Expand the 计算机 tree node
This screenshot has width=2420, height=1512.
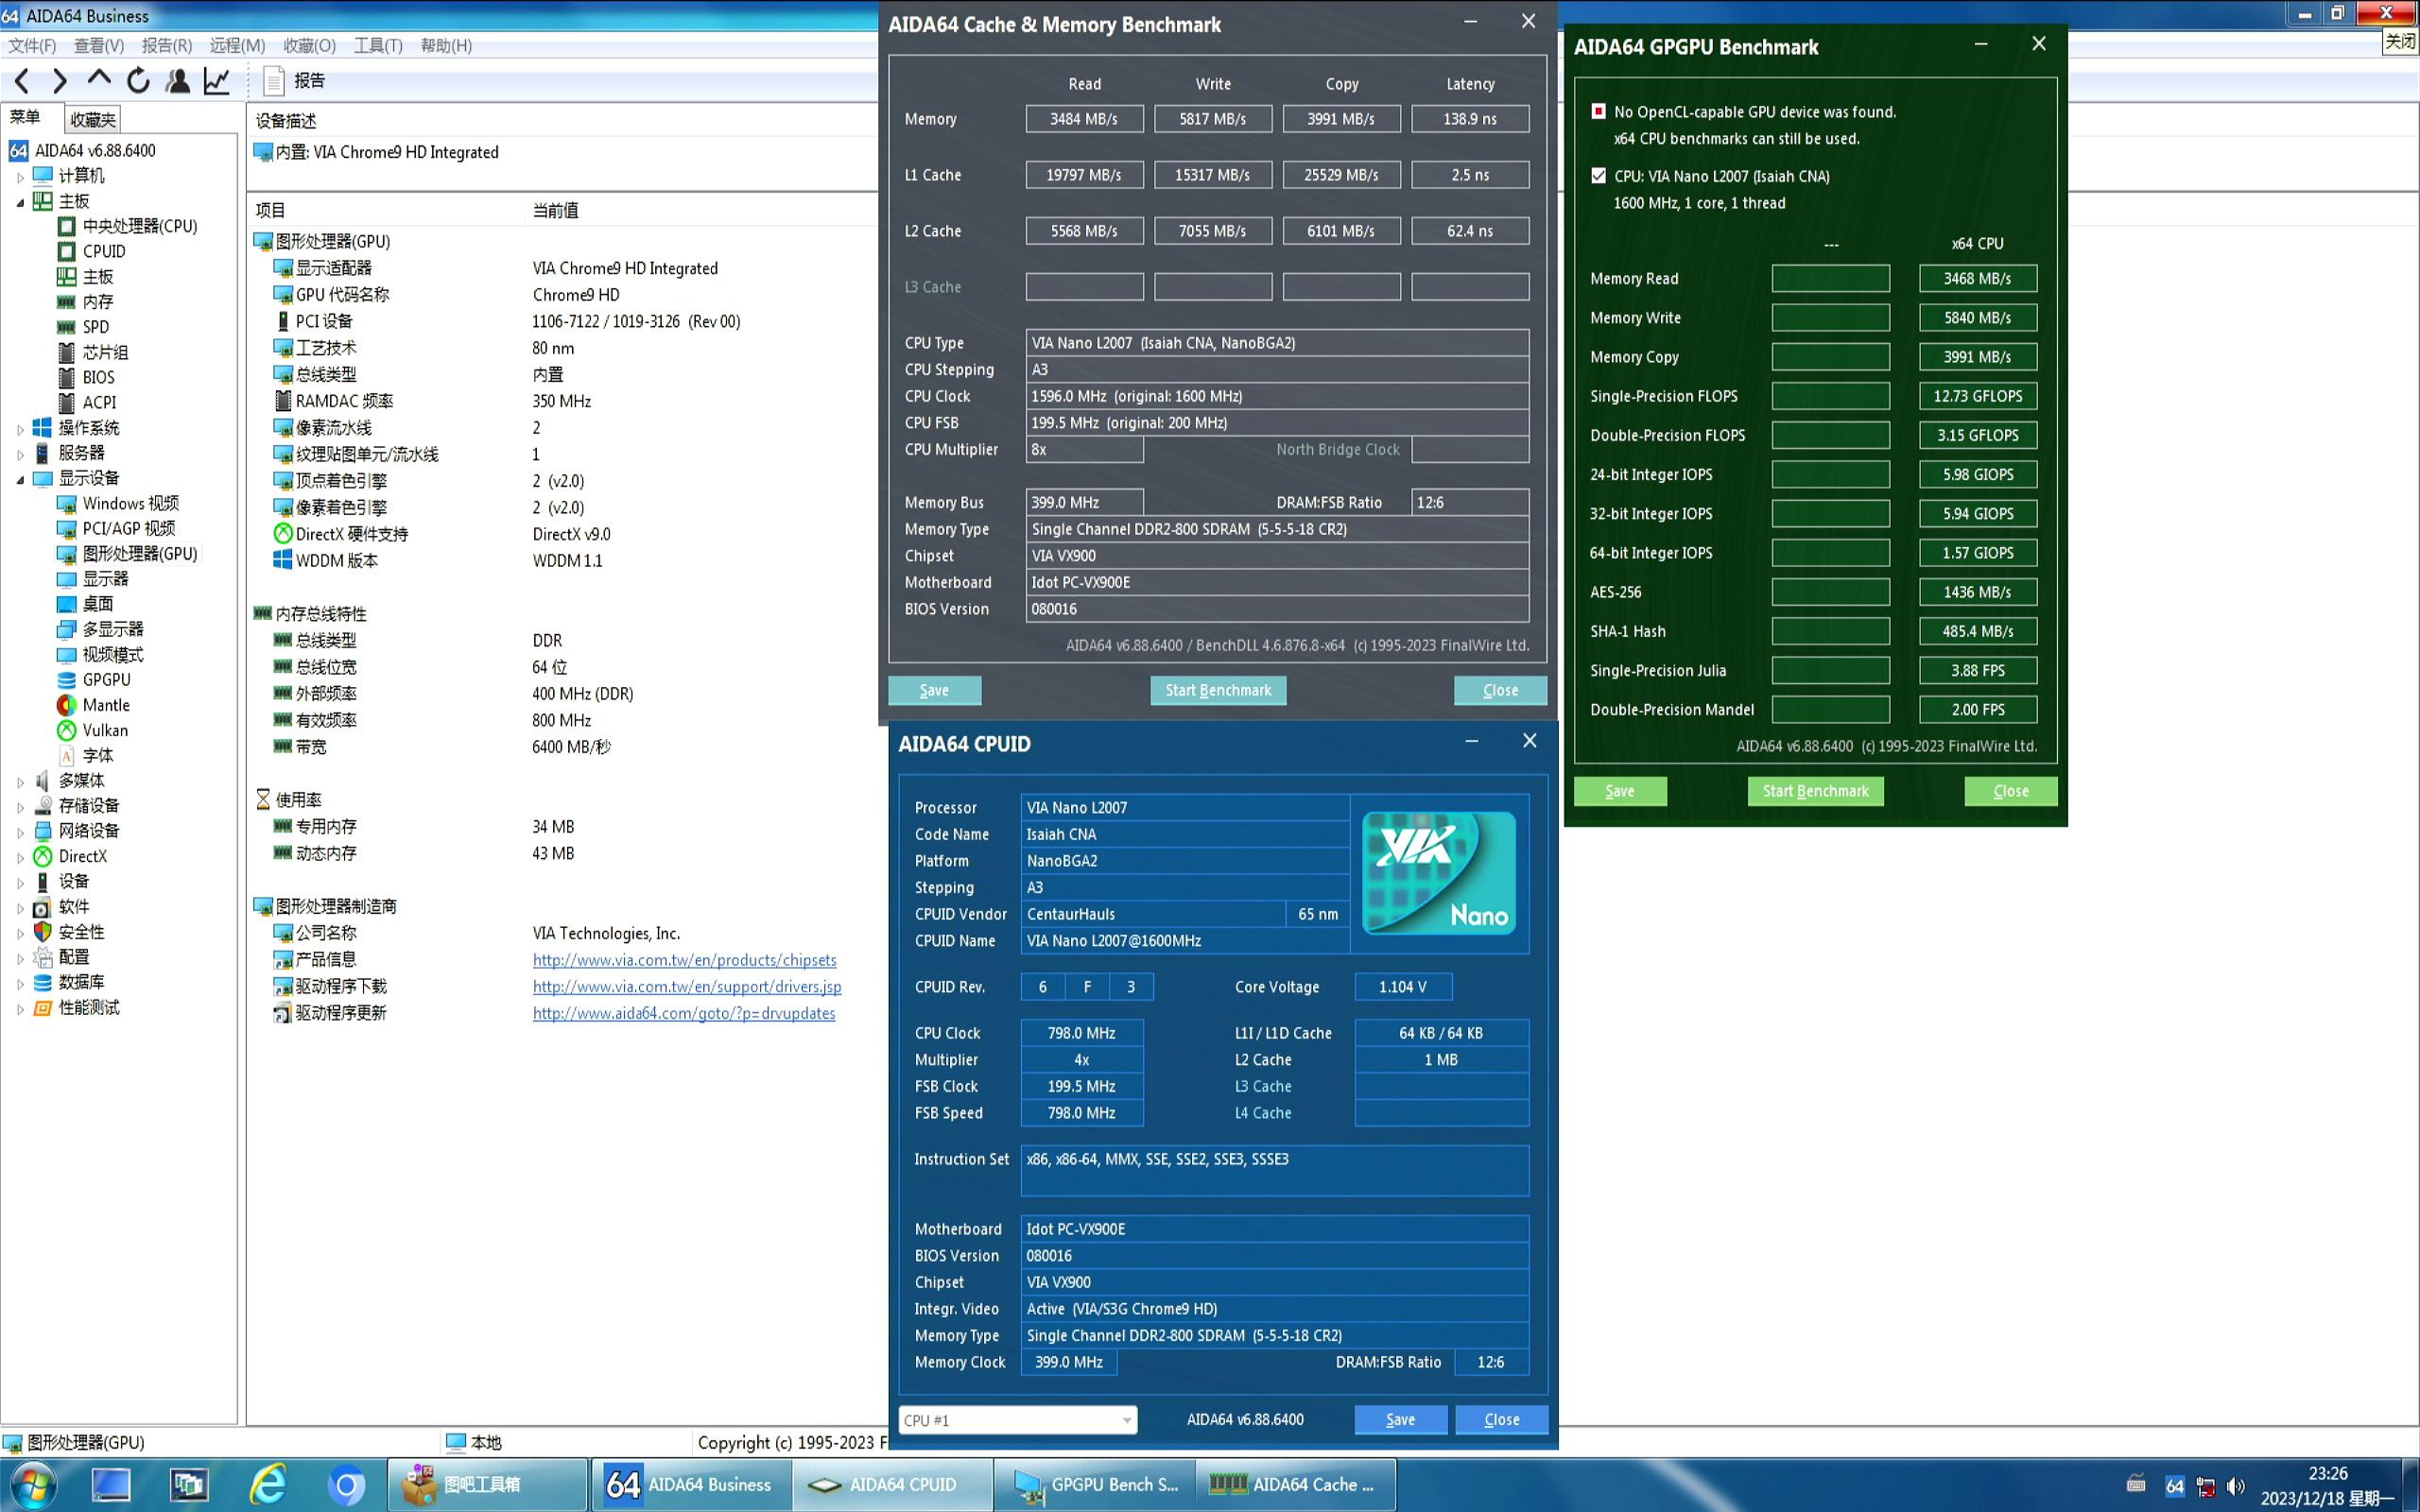pos(20,177)
